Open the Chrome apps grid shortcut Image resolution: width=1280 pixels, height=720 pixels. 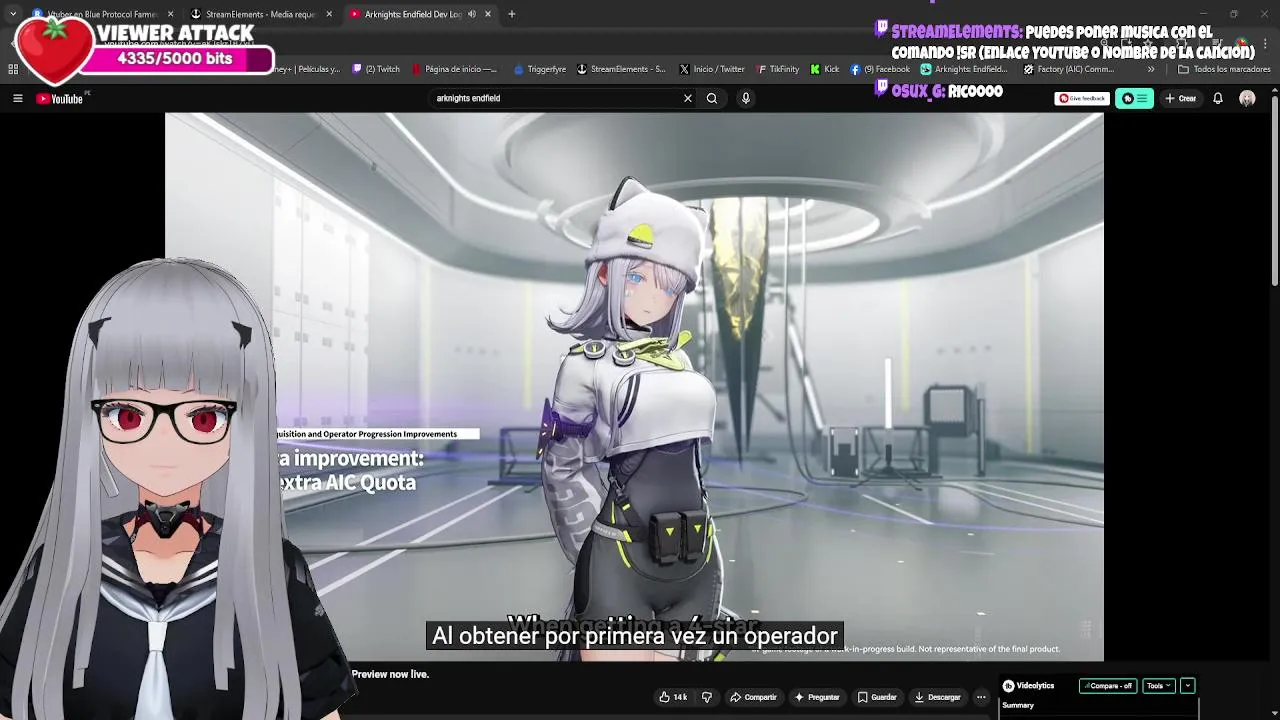click(13, 69)
